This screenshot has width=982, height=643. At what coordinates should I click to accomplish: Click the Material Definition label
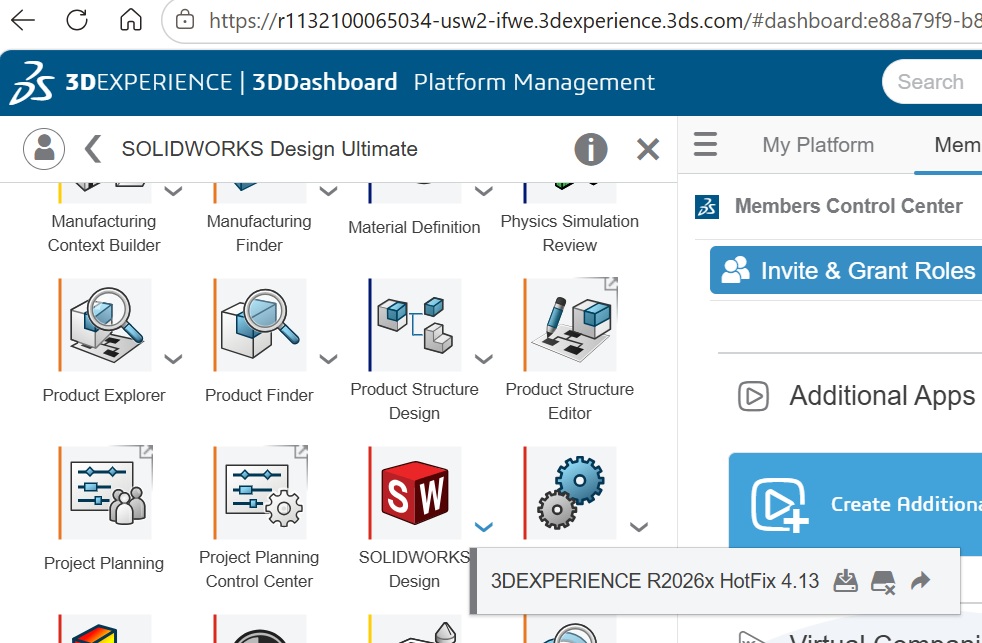coord(415,227)
